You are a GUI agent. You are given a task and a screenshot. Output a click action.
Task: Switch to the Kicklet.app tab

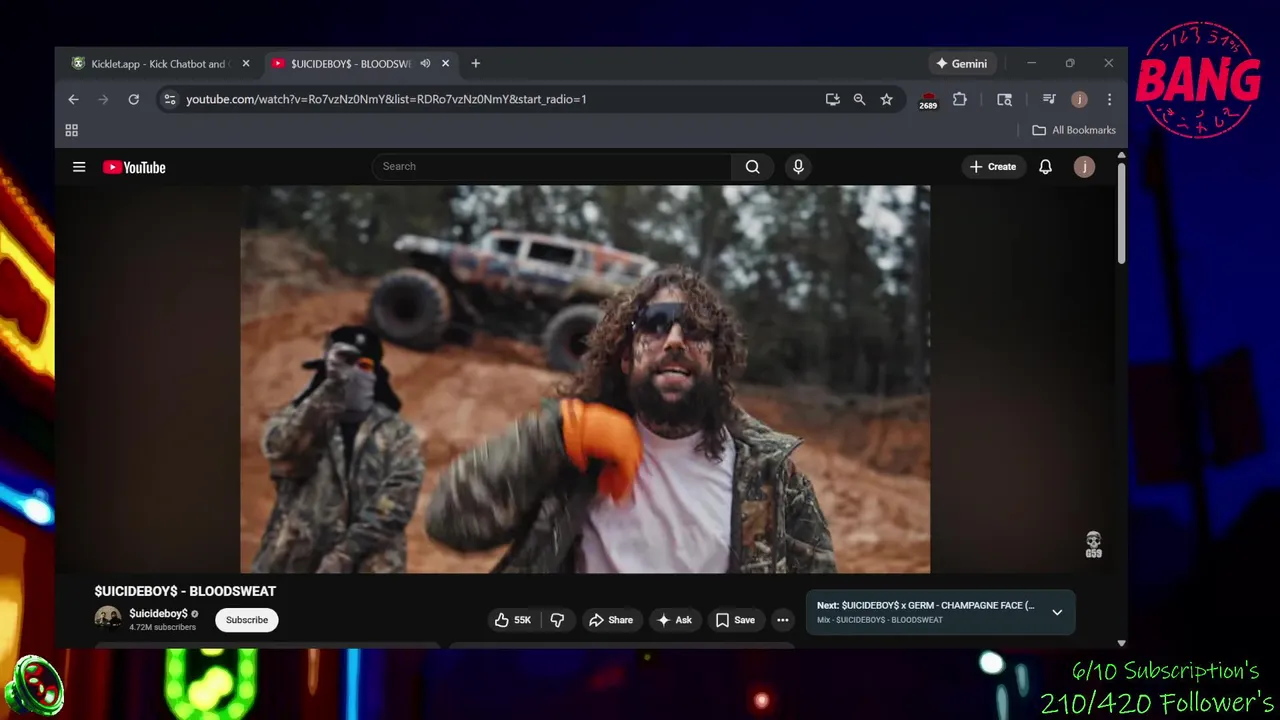click(x=150, y=63)
